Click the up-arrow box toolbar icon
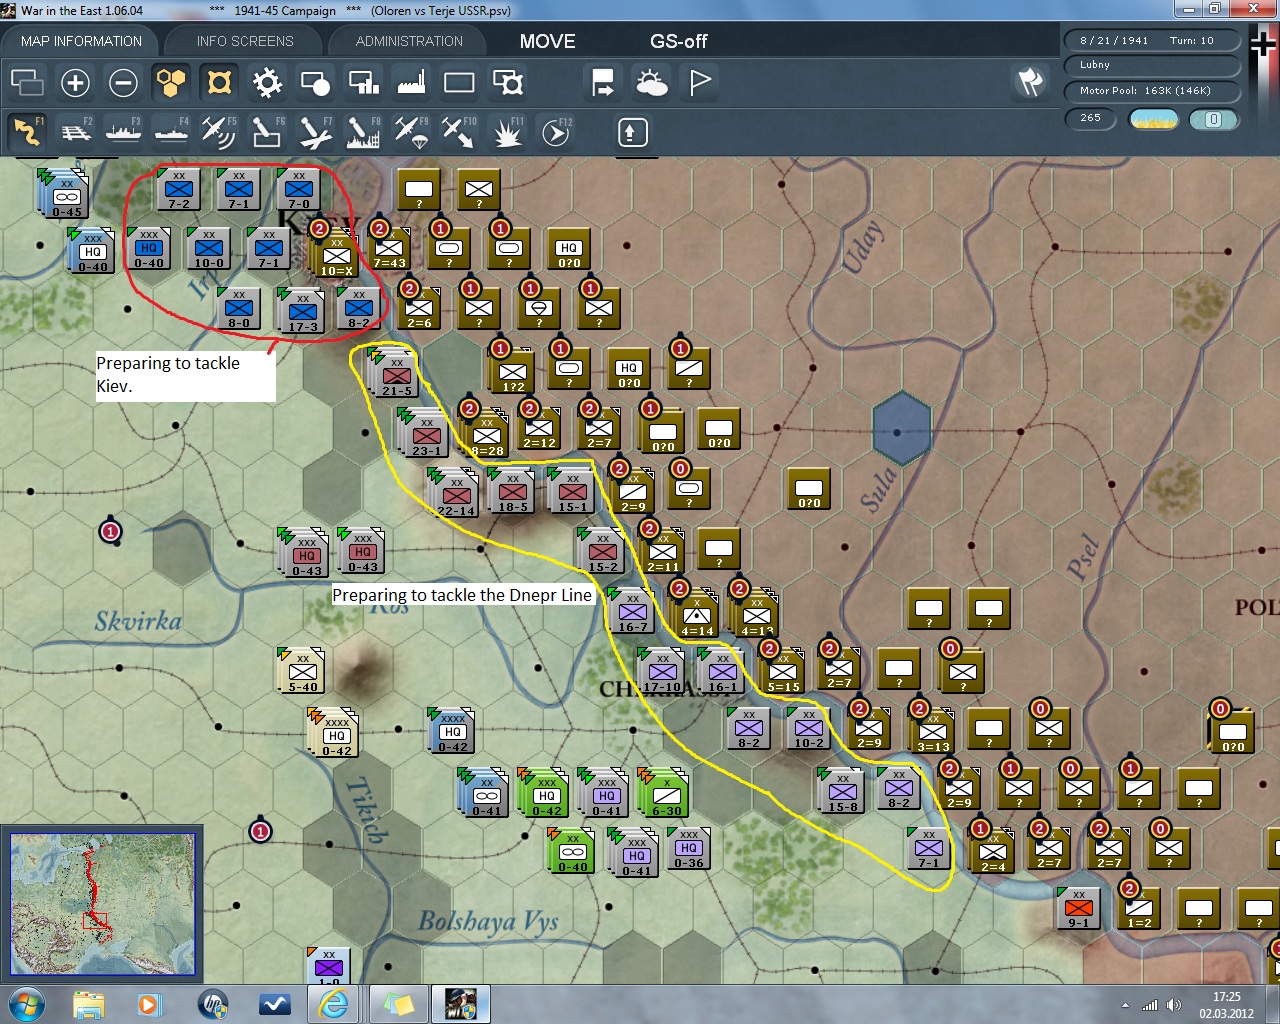The height and width of the screenshot is (1024, 1280). 632,132
